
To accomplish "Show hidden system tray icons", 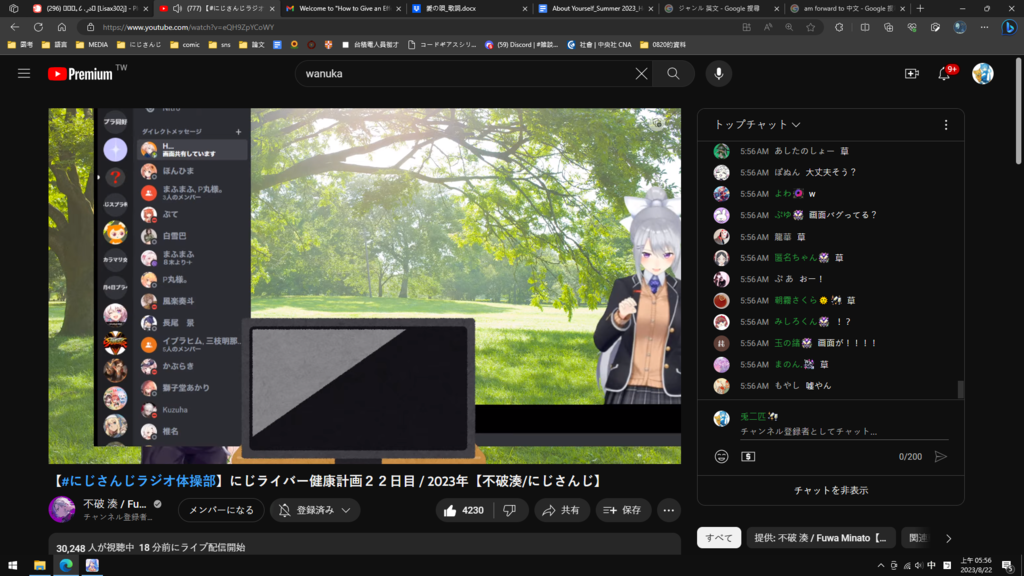I will [x=881, y=566].
